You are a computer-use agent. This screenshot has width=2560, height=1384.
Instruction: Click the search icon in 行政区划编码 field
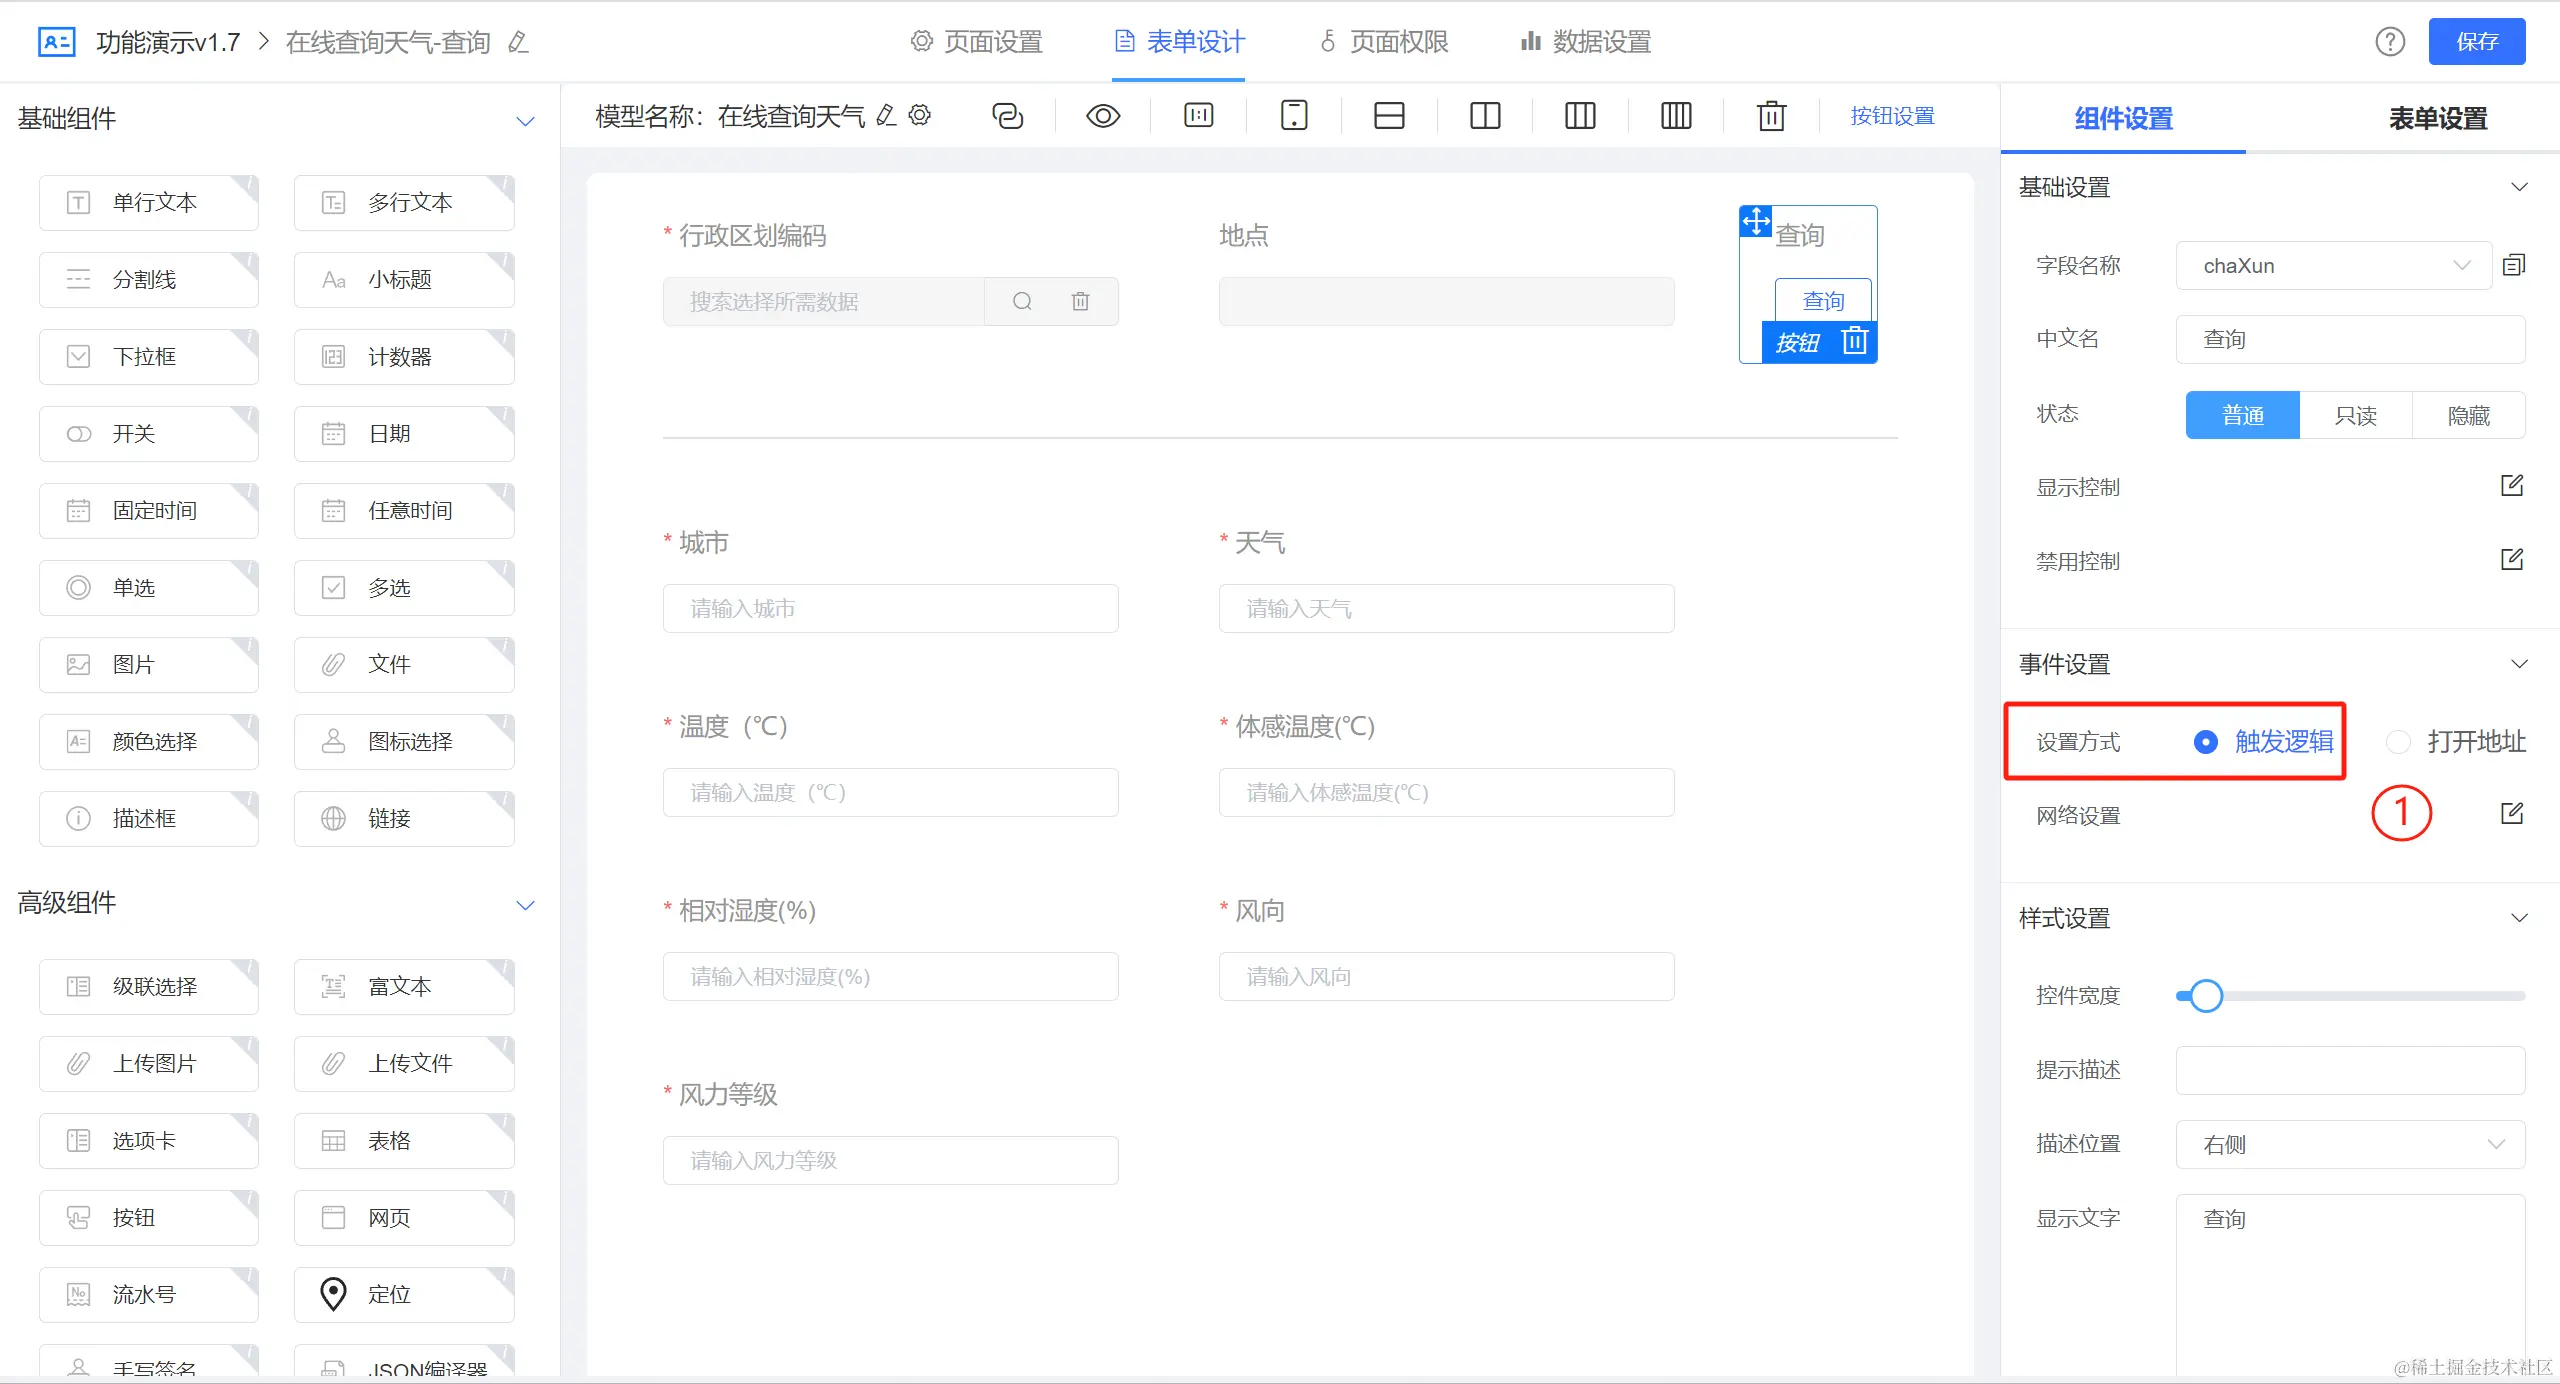click(1022, 301)
